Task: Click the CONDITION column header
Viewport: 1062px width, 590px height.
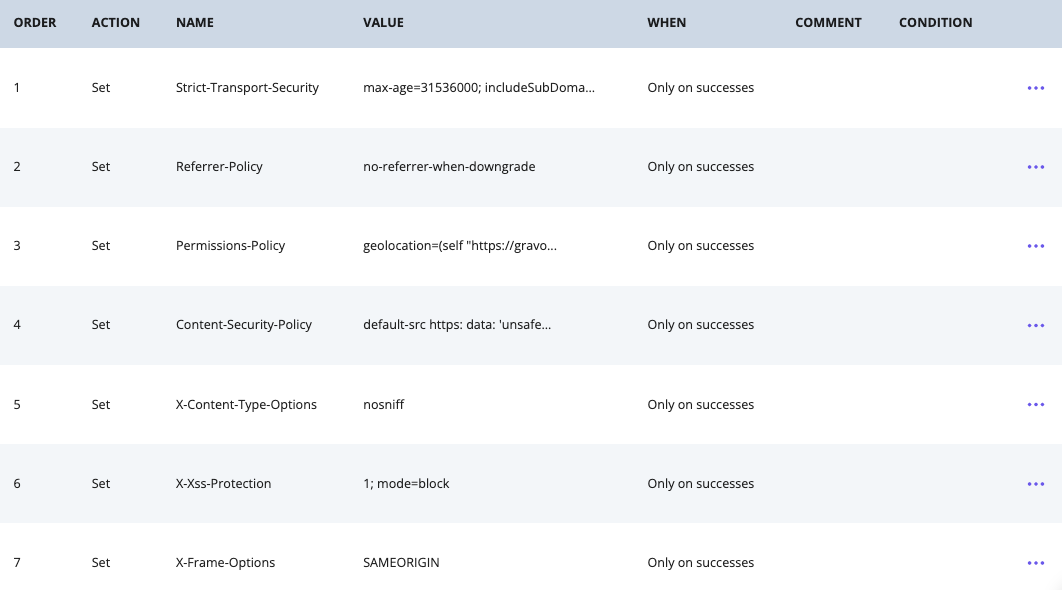Action: [x=935, y=22]
